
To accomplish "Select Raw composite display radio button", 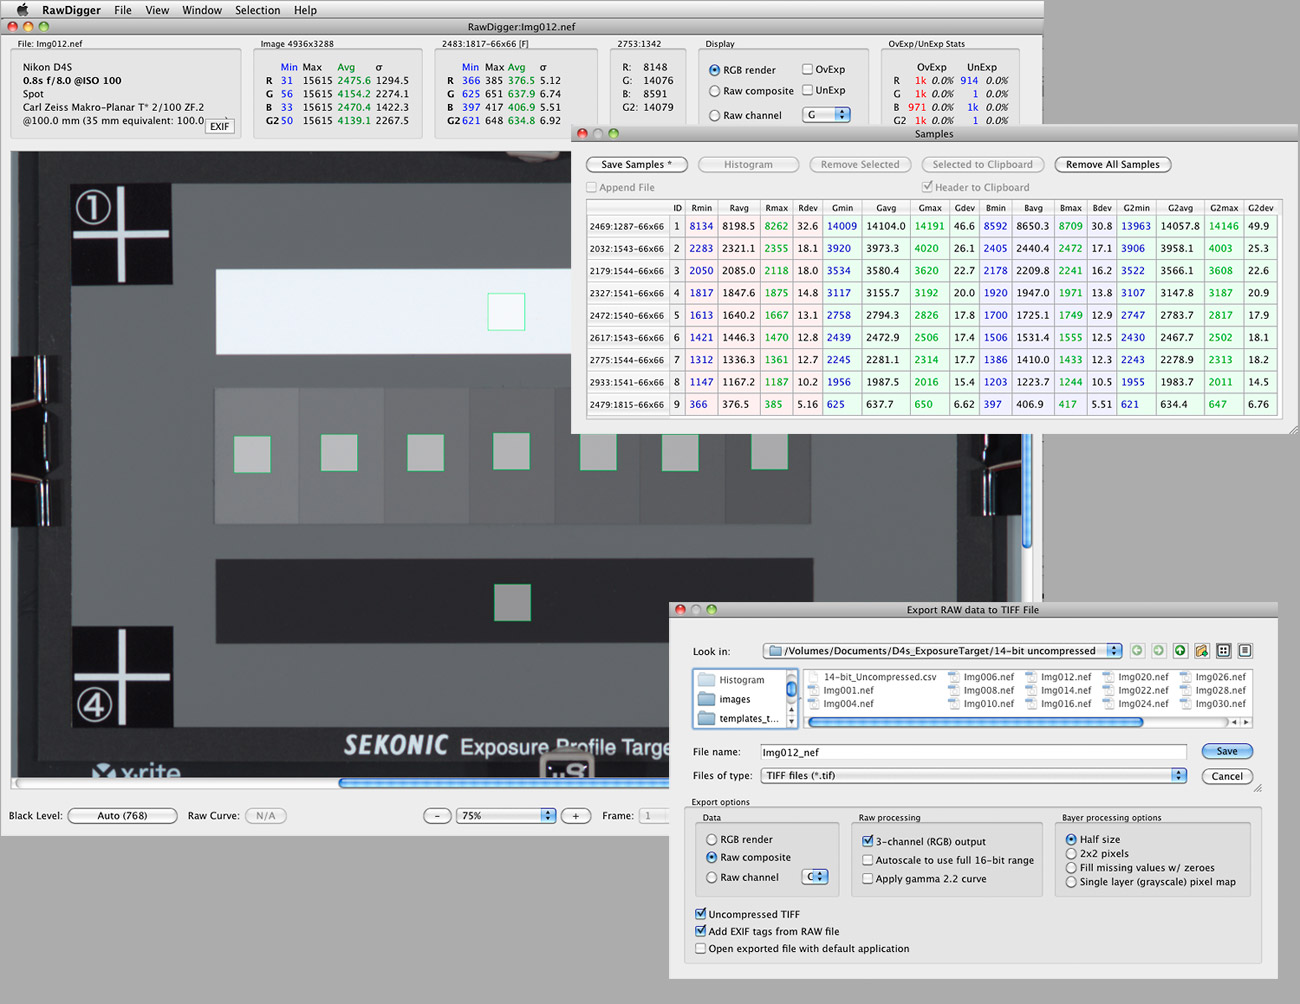I will tap(715, 91).
